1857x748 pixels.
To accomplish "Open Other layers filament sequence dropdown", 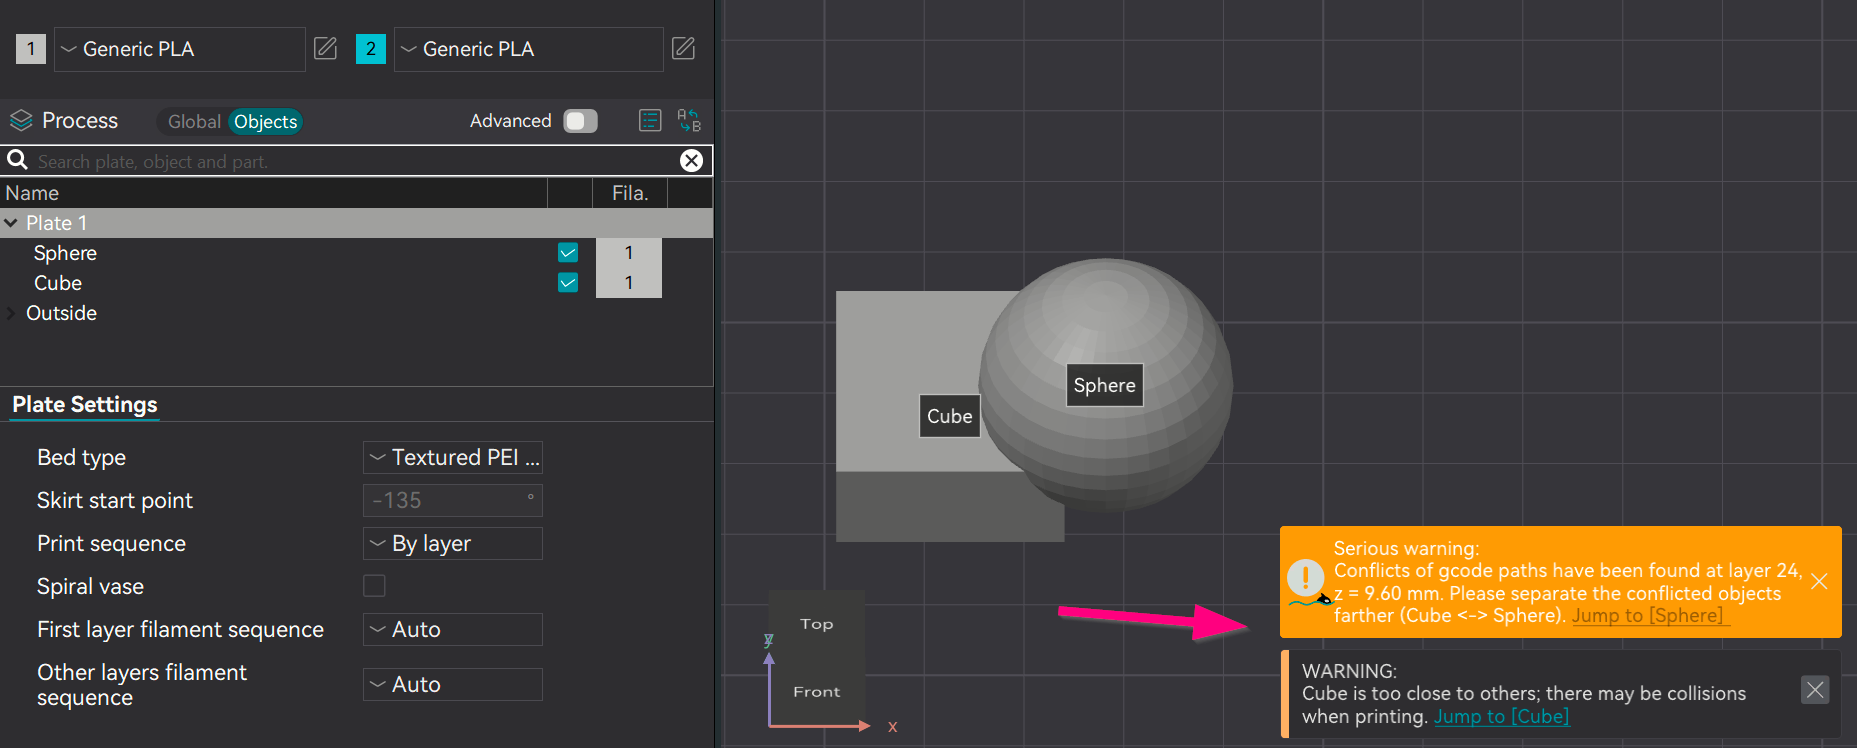I will [453, 684].
